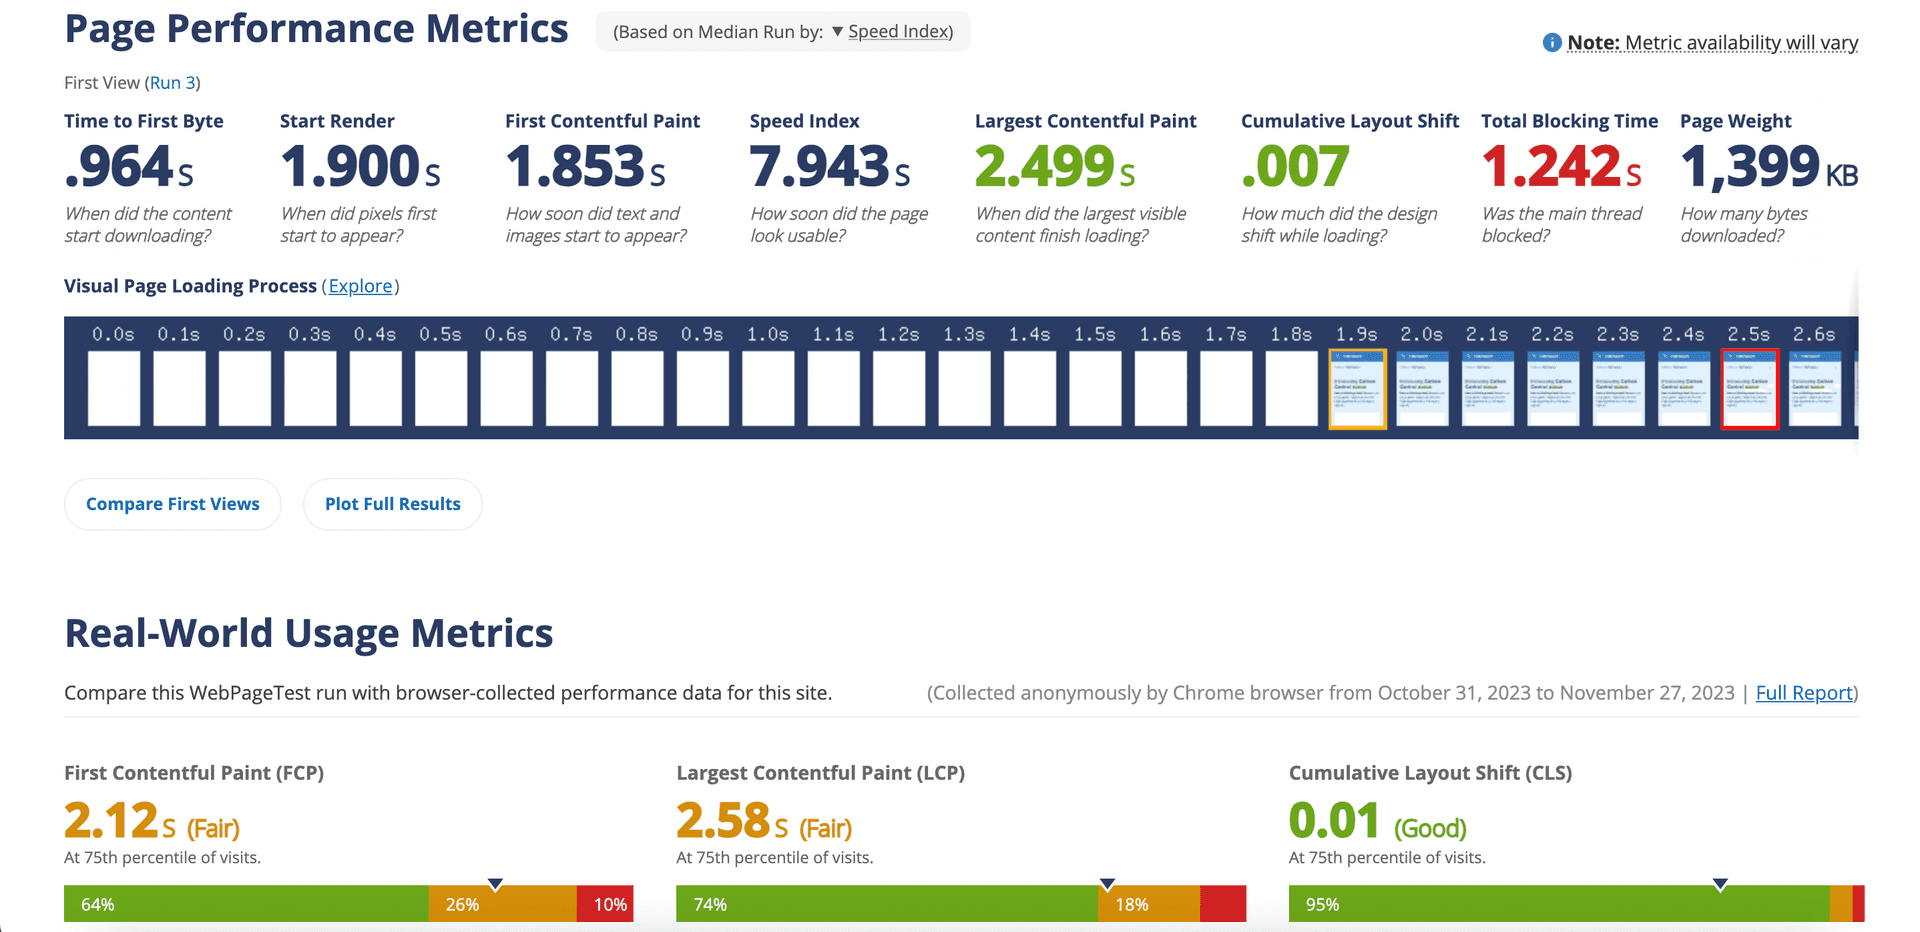Open the Full Report link
Image resolution: width=1920 pixels, height=932 pixels.
point(1804,693)
